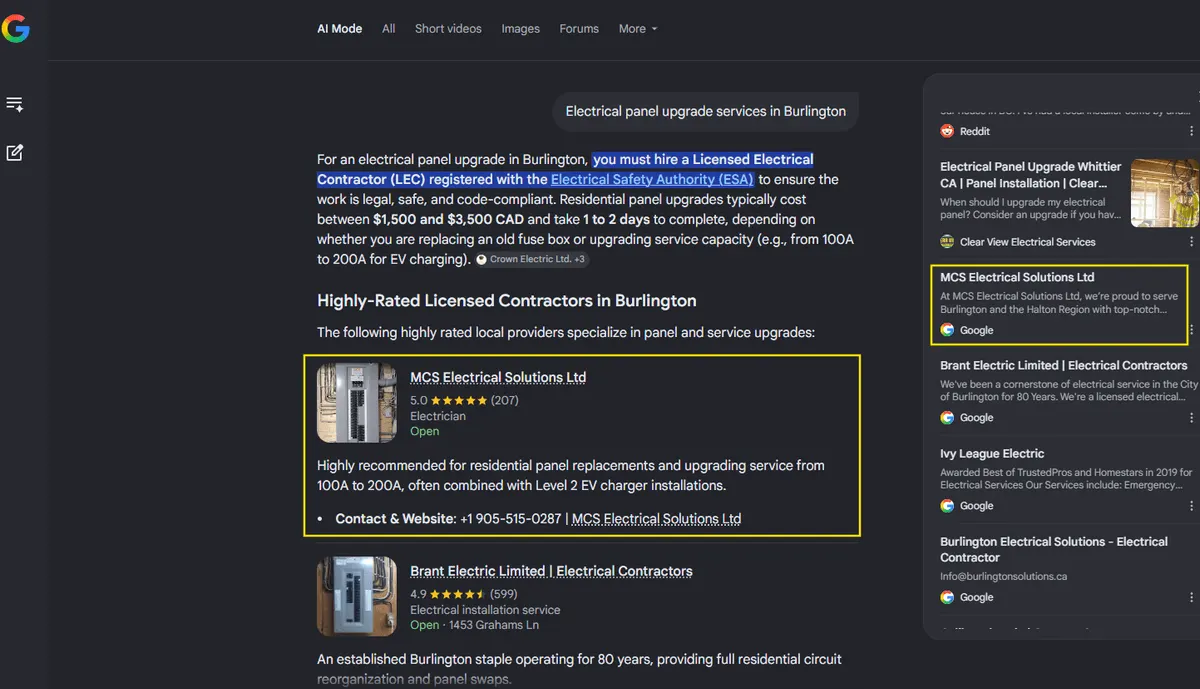Click Google icon under Ivy League Electric

(947, 506)
